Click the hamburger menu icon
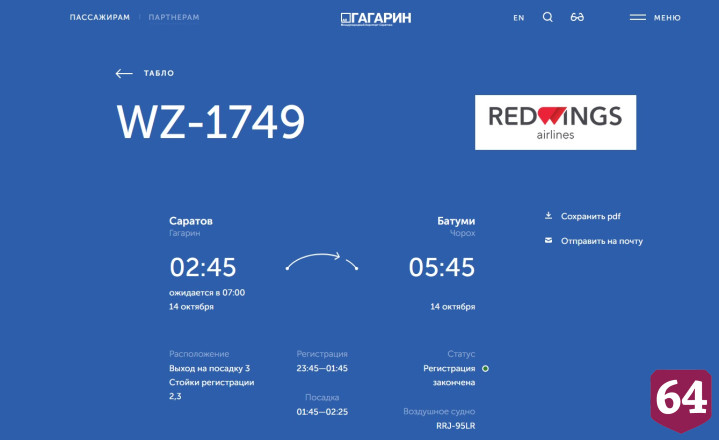The image size is (719, 440). click(637, 17)
